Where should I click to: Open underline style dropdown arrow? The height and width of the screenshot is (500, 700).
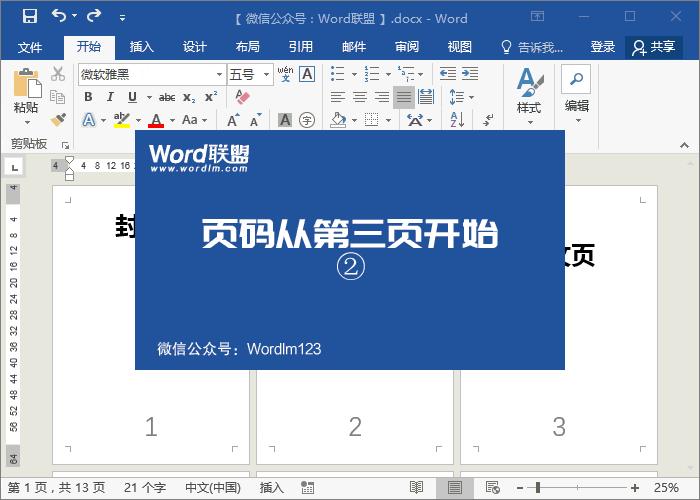149,97
